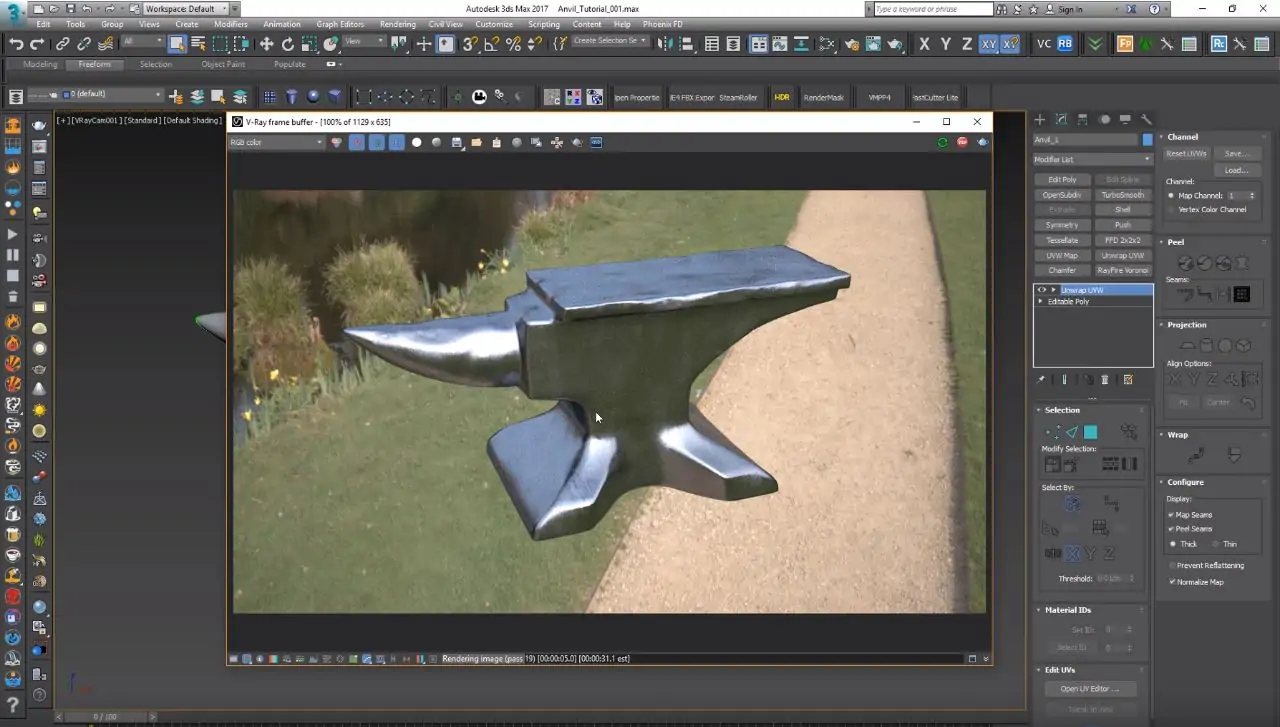The image size is (1280, 727).
Task: Click the blue object color swatch
Action: (x=1147, y=140)
